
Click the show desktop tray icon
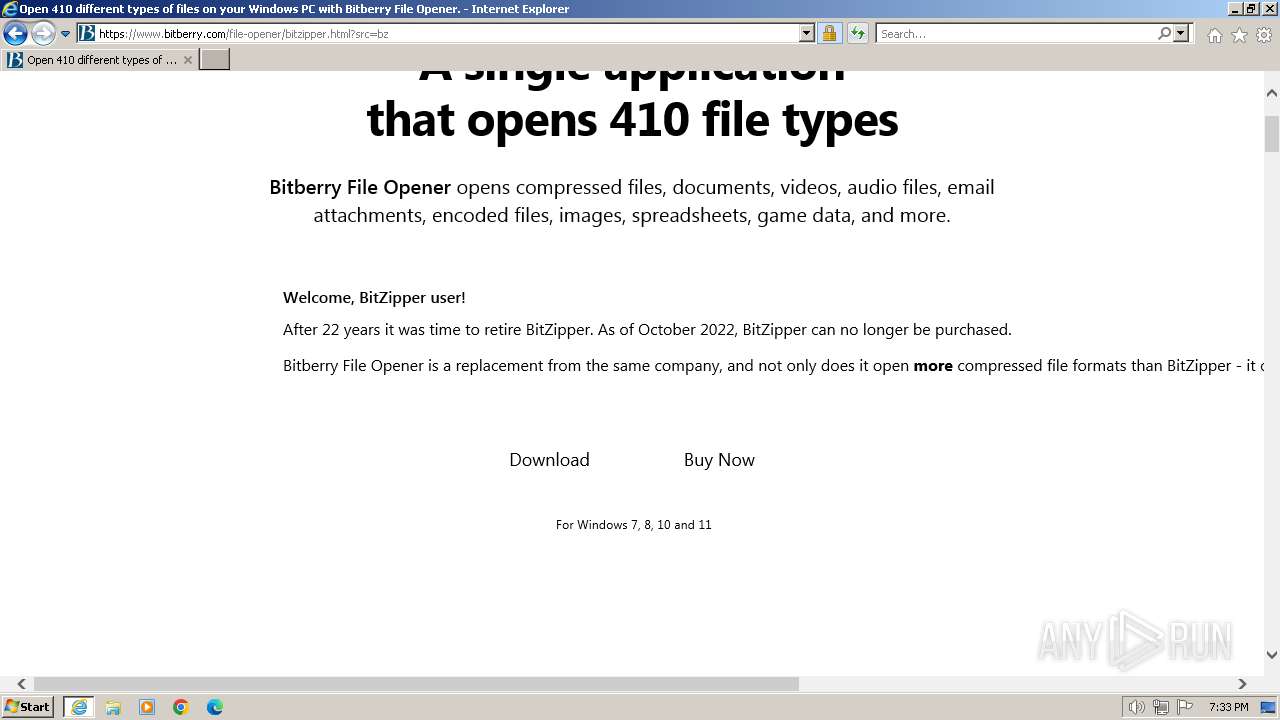(x=1268, y=707)
